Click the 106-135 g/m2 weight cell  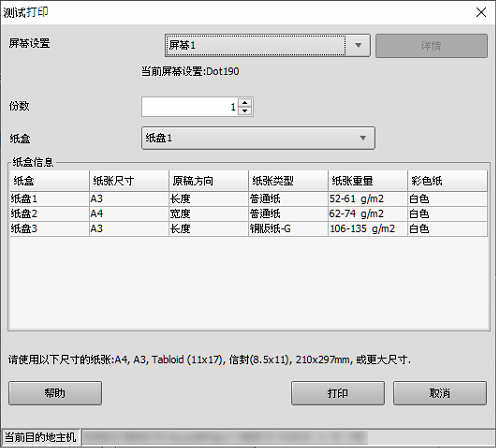click(368, 229)
